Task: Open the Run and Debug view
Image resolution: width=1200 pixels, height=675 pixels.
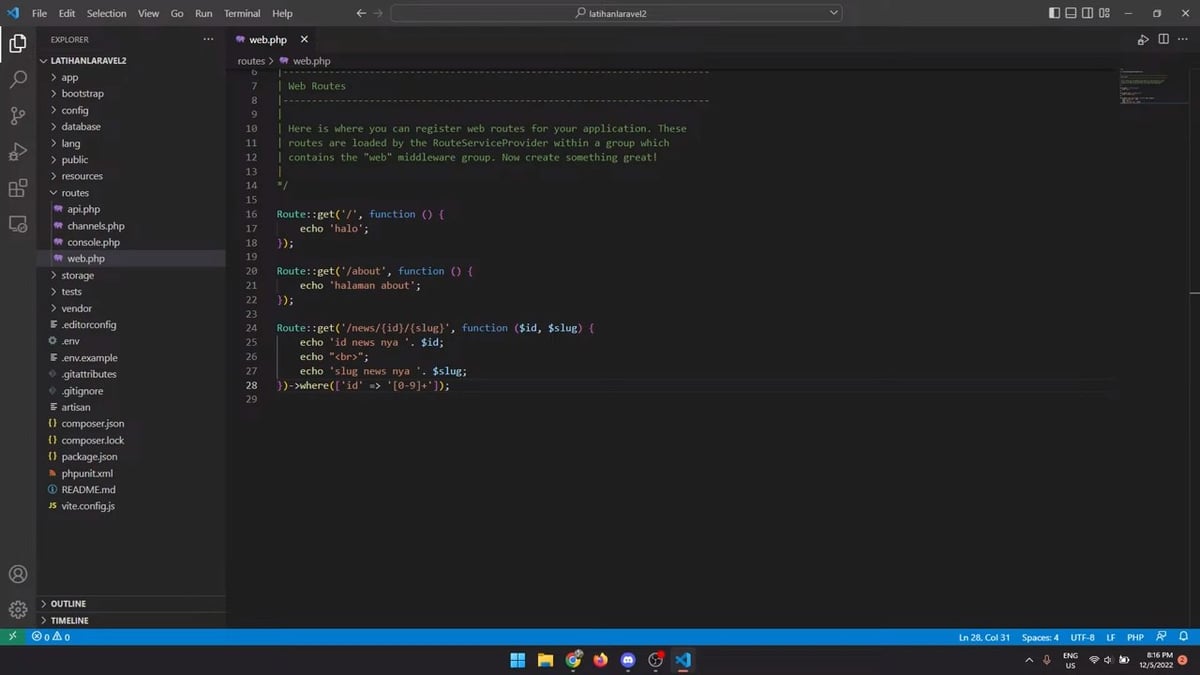Action: [18, 152]
